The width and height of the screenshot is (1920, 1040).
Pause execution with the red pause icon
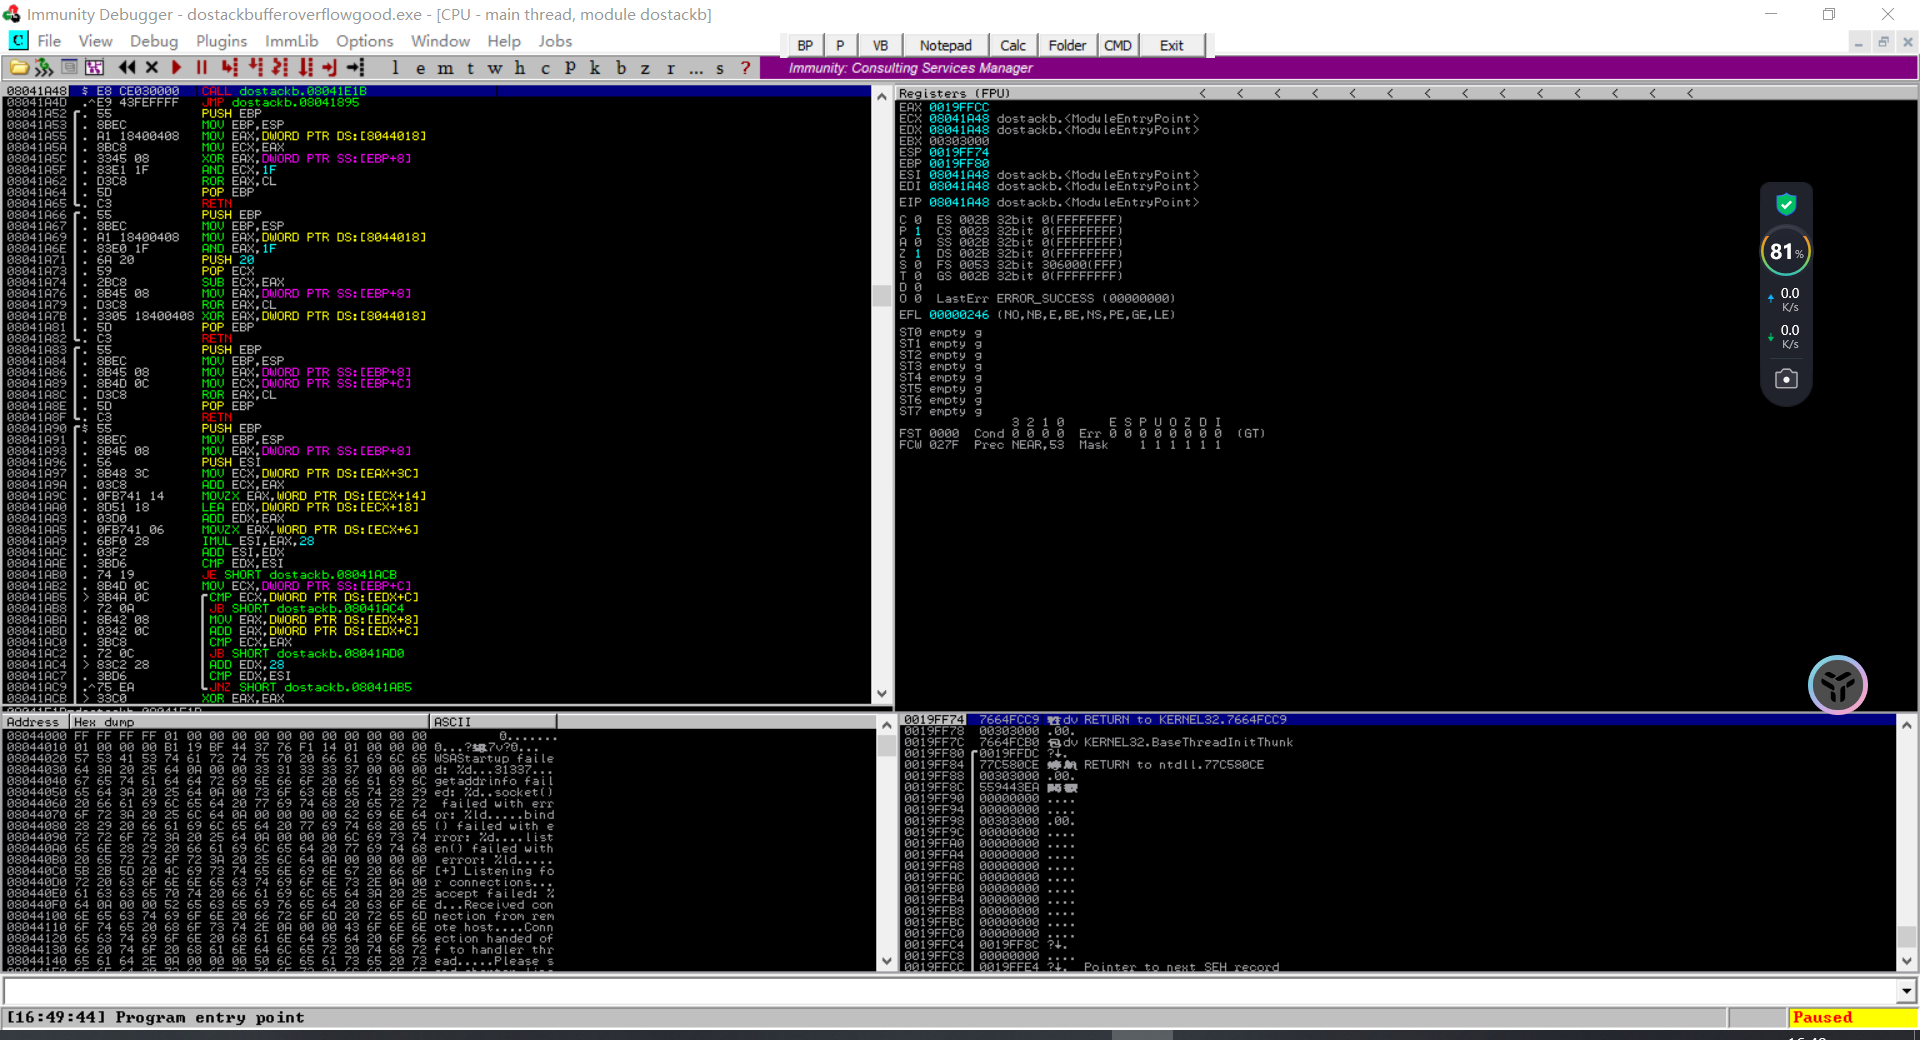coord(202,67)
